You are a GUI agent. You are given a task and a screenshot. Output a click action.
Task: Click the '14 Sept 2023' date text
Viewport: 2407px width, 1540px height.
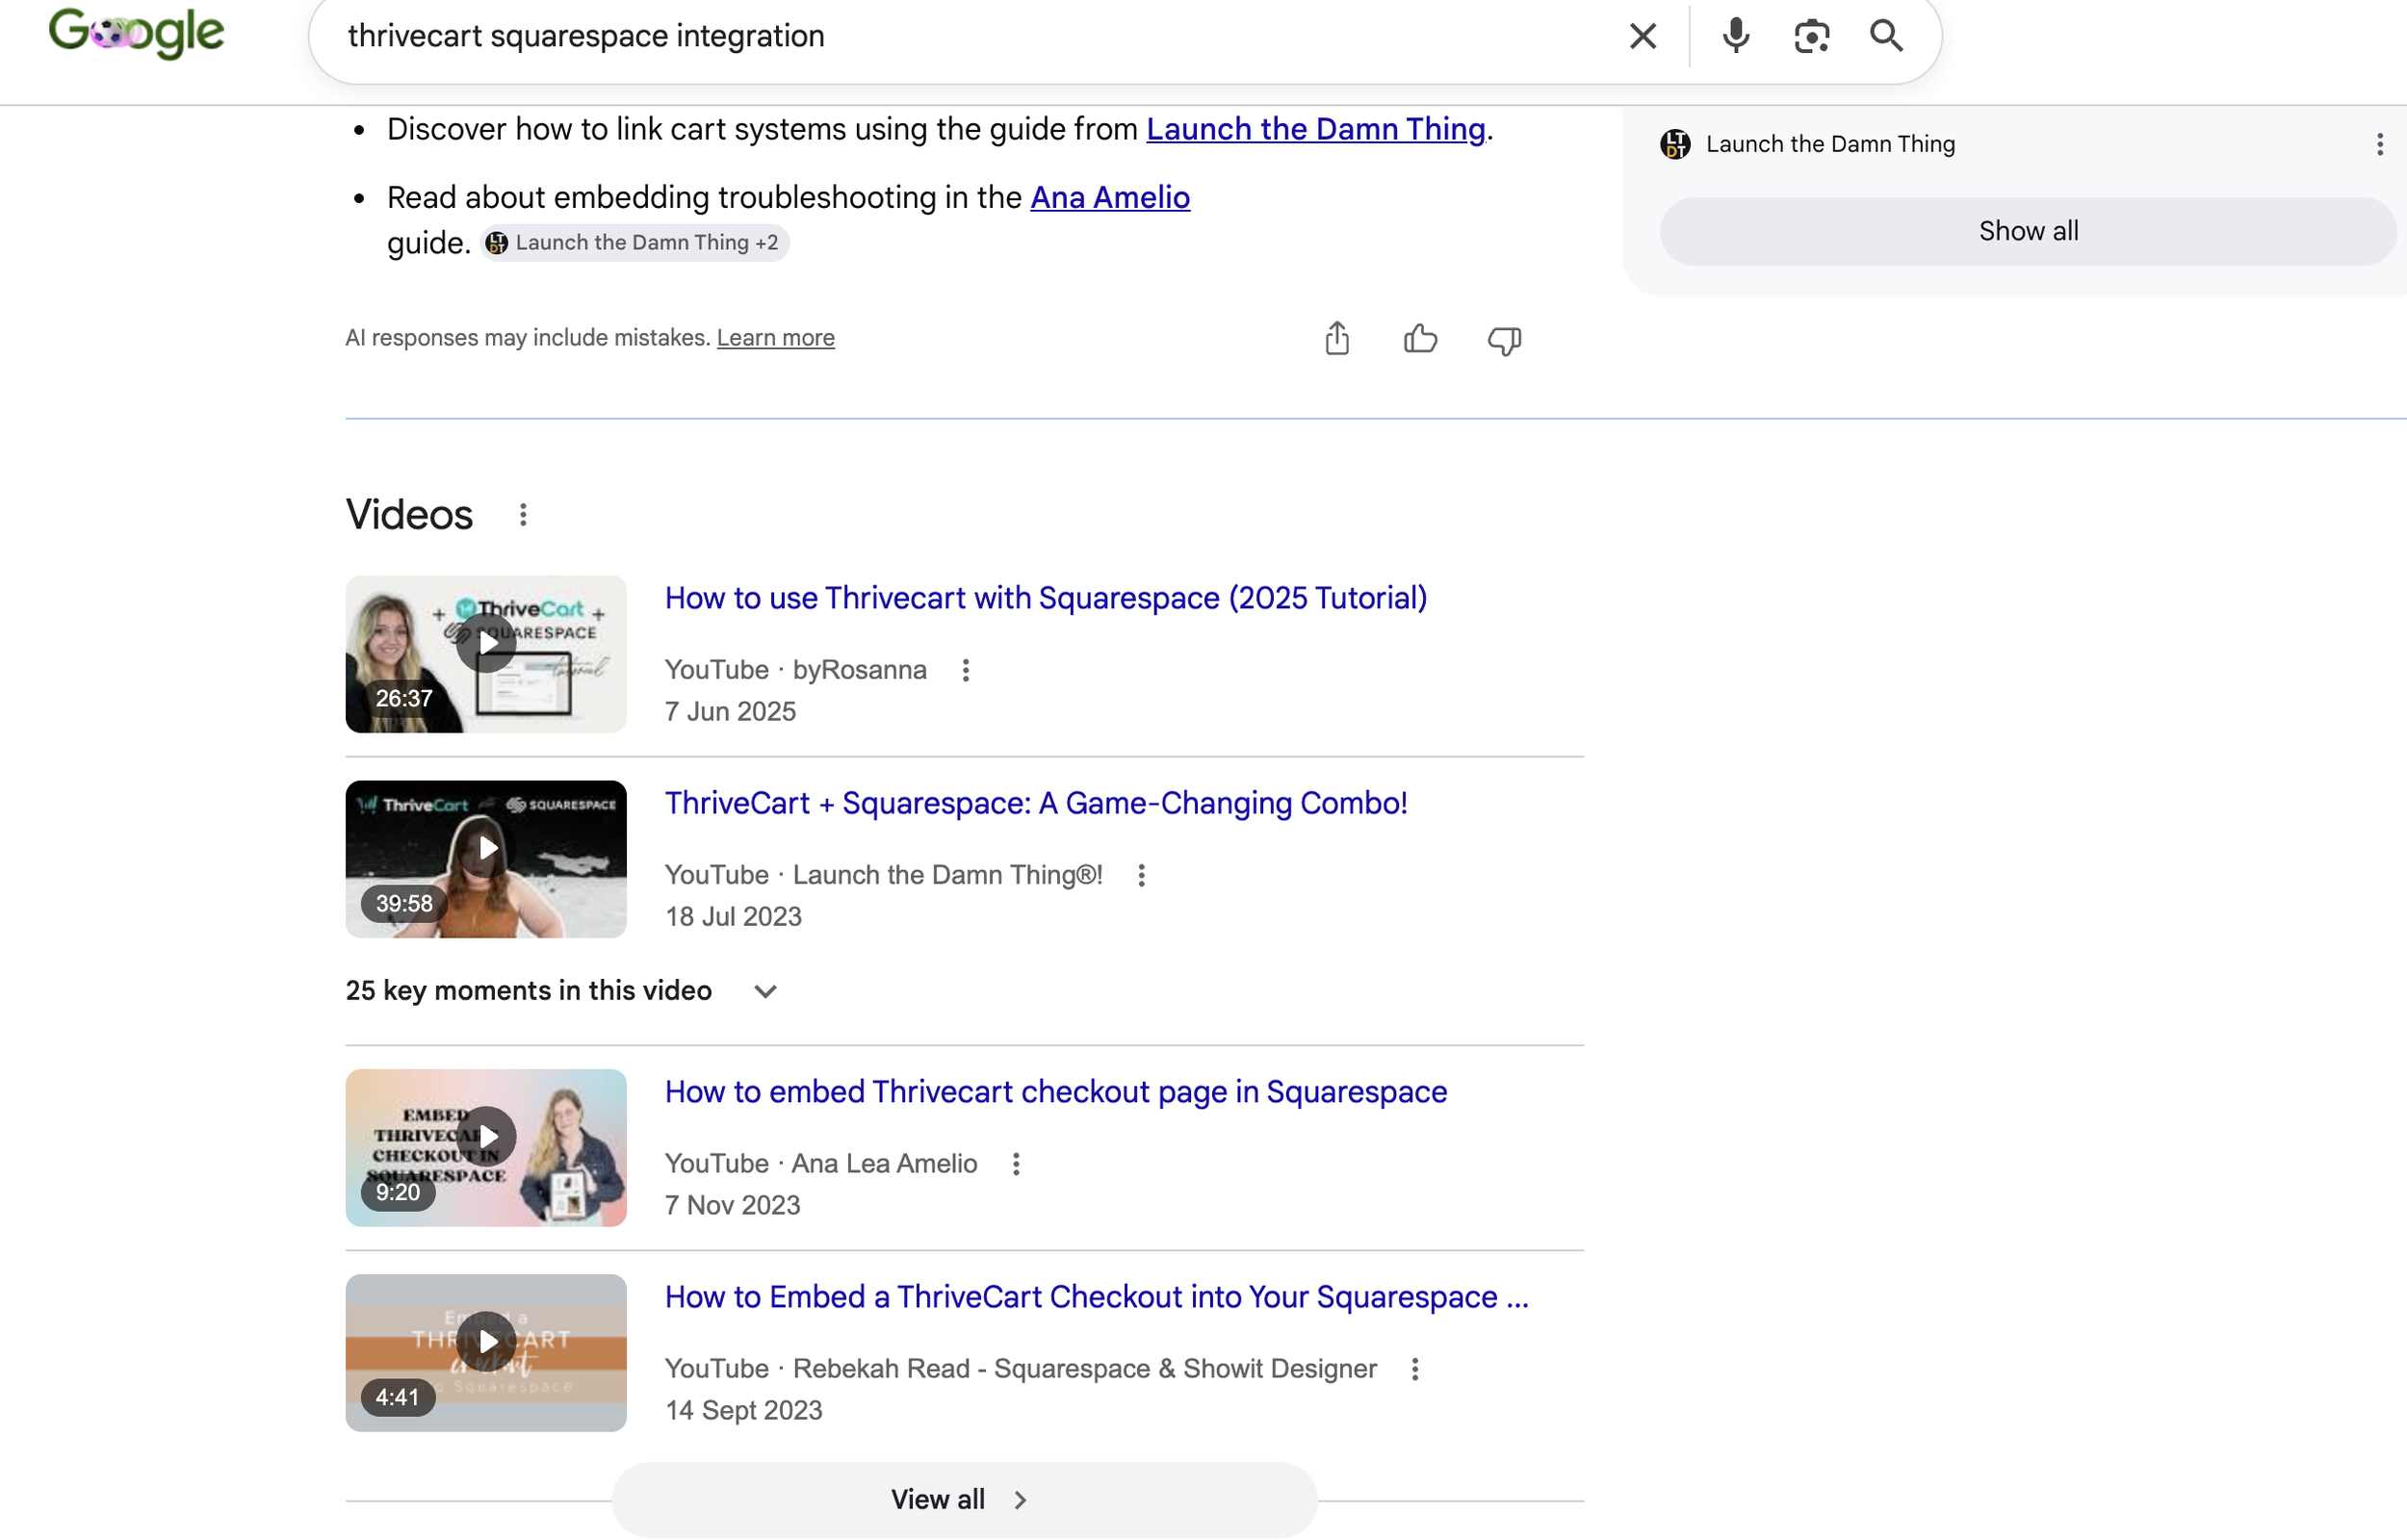(x=744, y=1411)
